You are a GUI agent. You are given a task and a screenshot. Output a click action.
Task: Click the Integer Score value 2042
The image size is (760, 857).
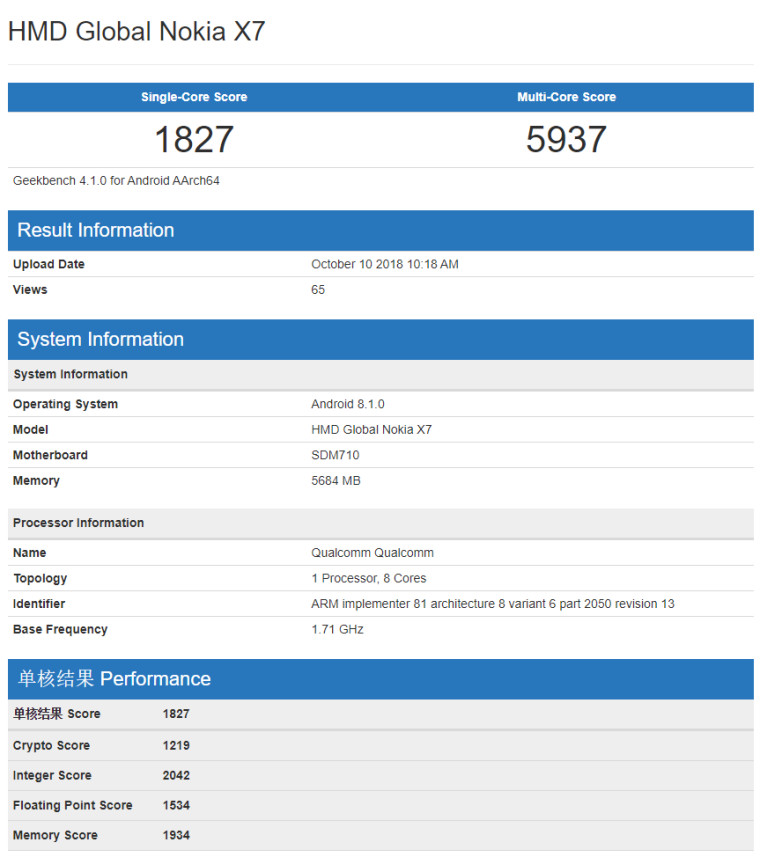176,776
